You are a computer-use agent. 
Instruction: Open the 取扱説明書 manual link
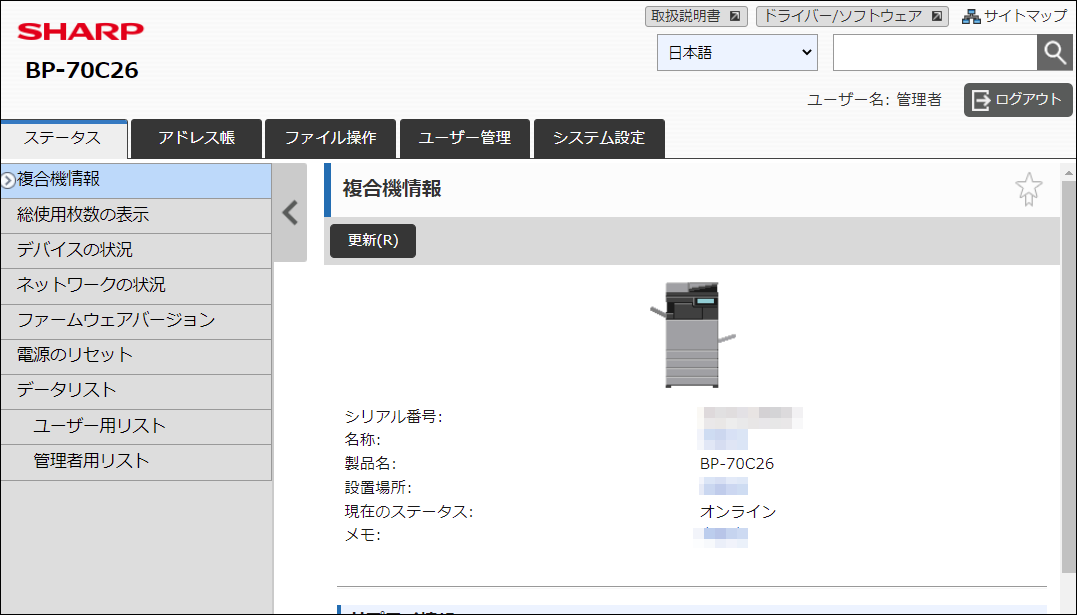point(696,16)
